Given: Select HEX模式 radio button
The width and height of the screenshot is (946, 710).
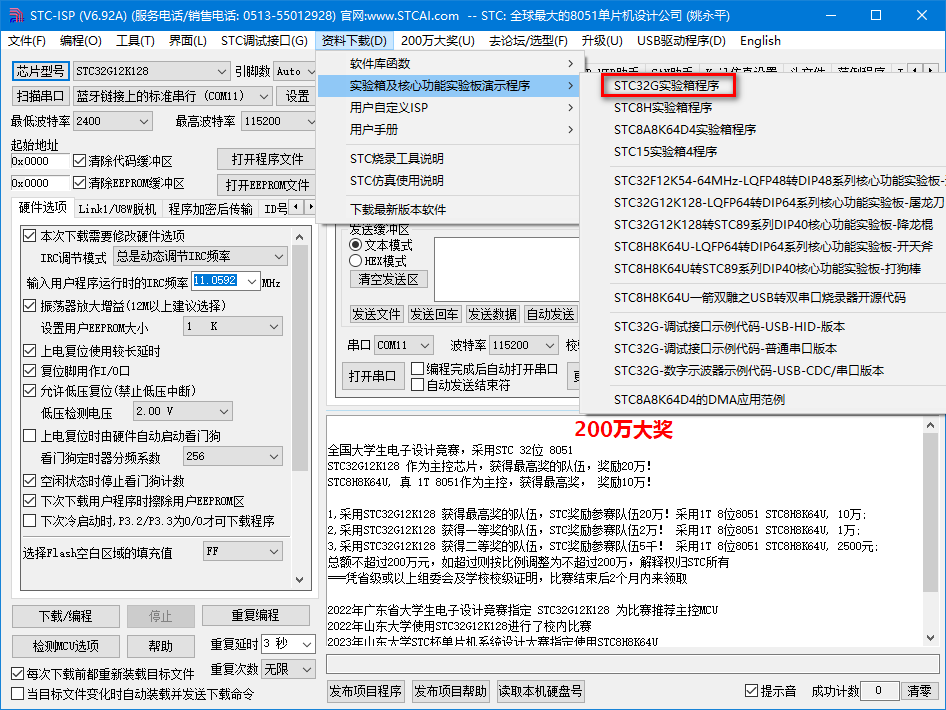Looking at the screenshot, I should [x=355, y=261].
